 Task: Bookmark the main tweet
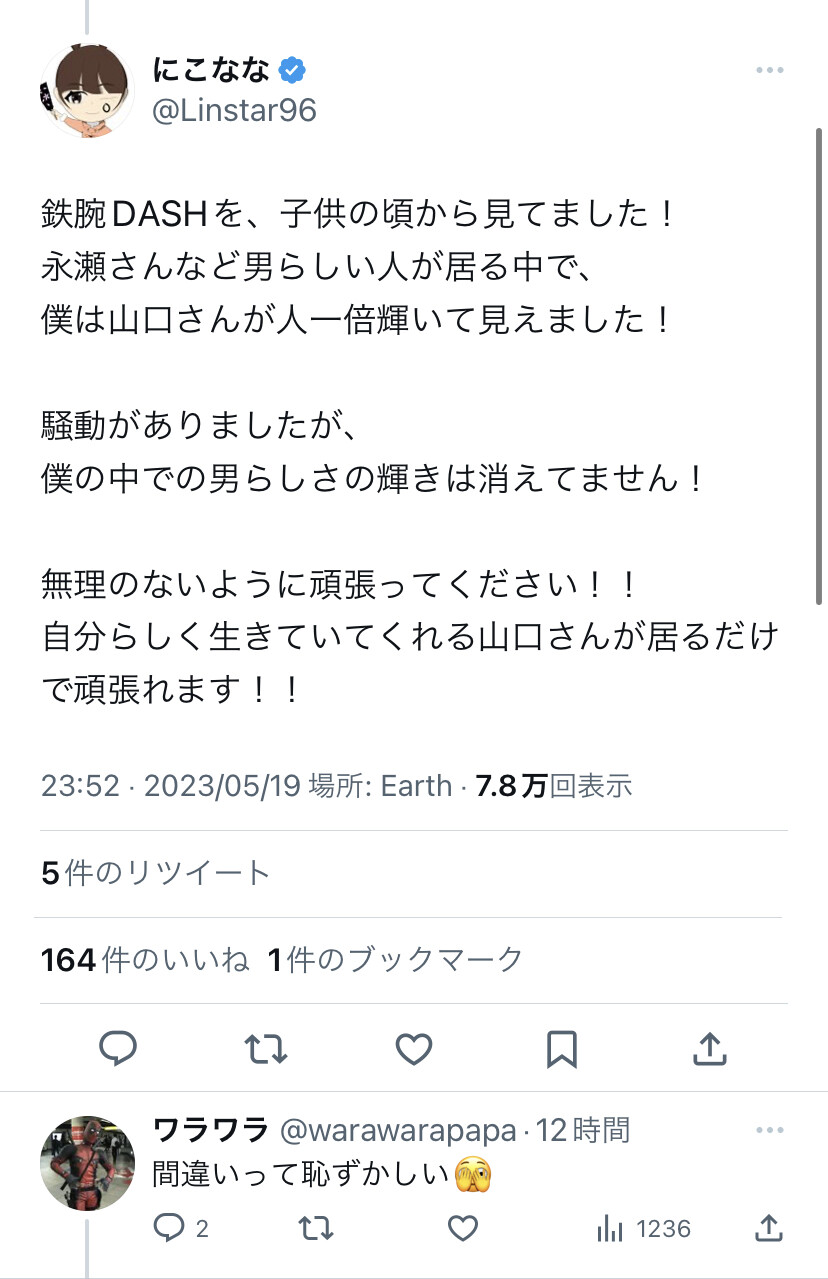[x=561, y=1048]
